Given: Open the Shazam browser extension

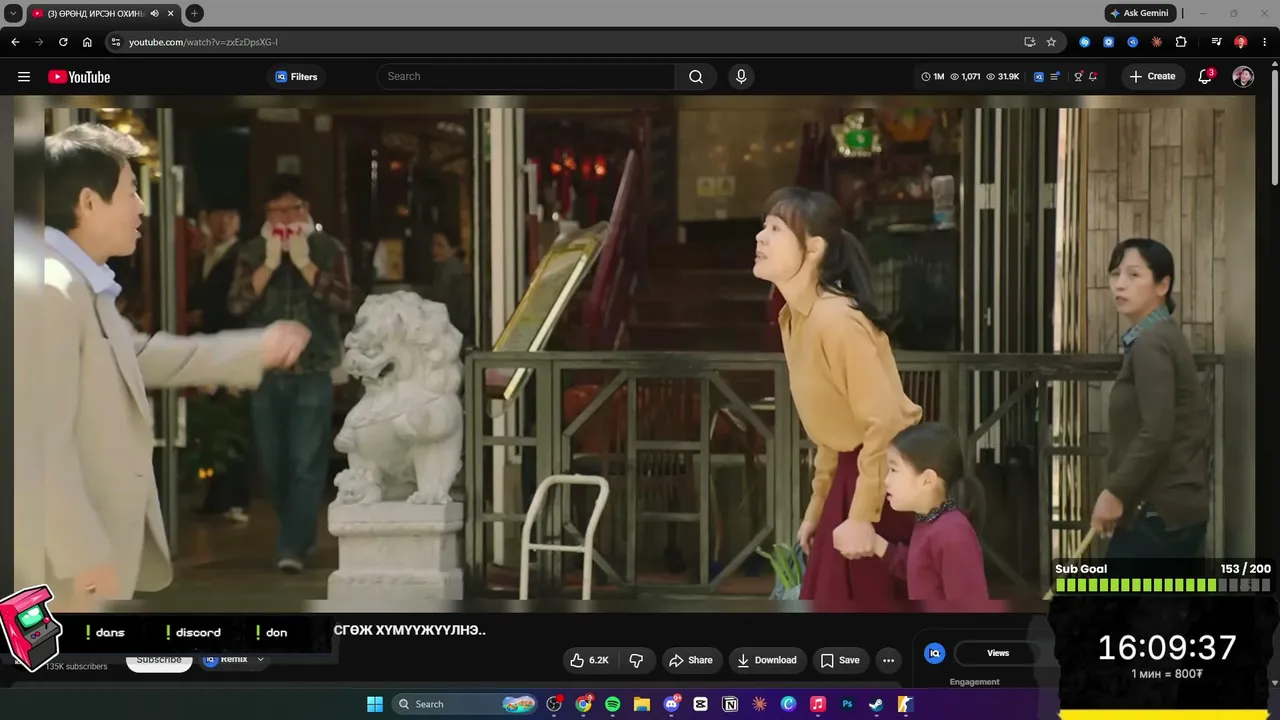Looking at the screenshot, I should coord(1085,42).
